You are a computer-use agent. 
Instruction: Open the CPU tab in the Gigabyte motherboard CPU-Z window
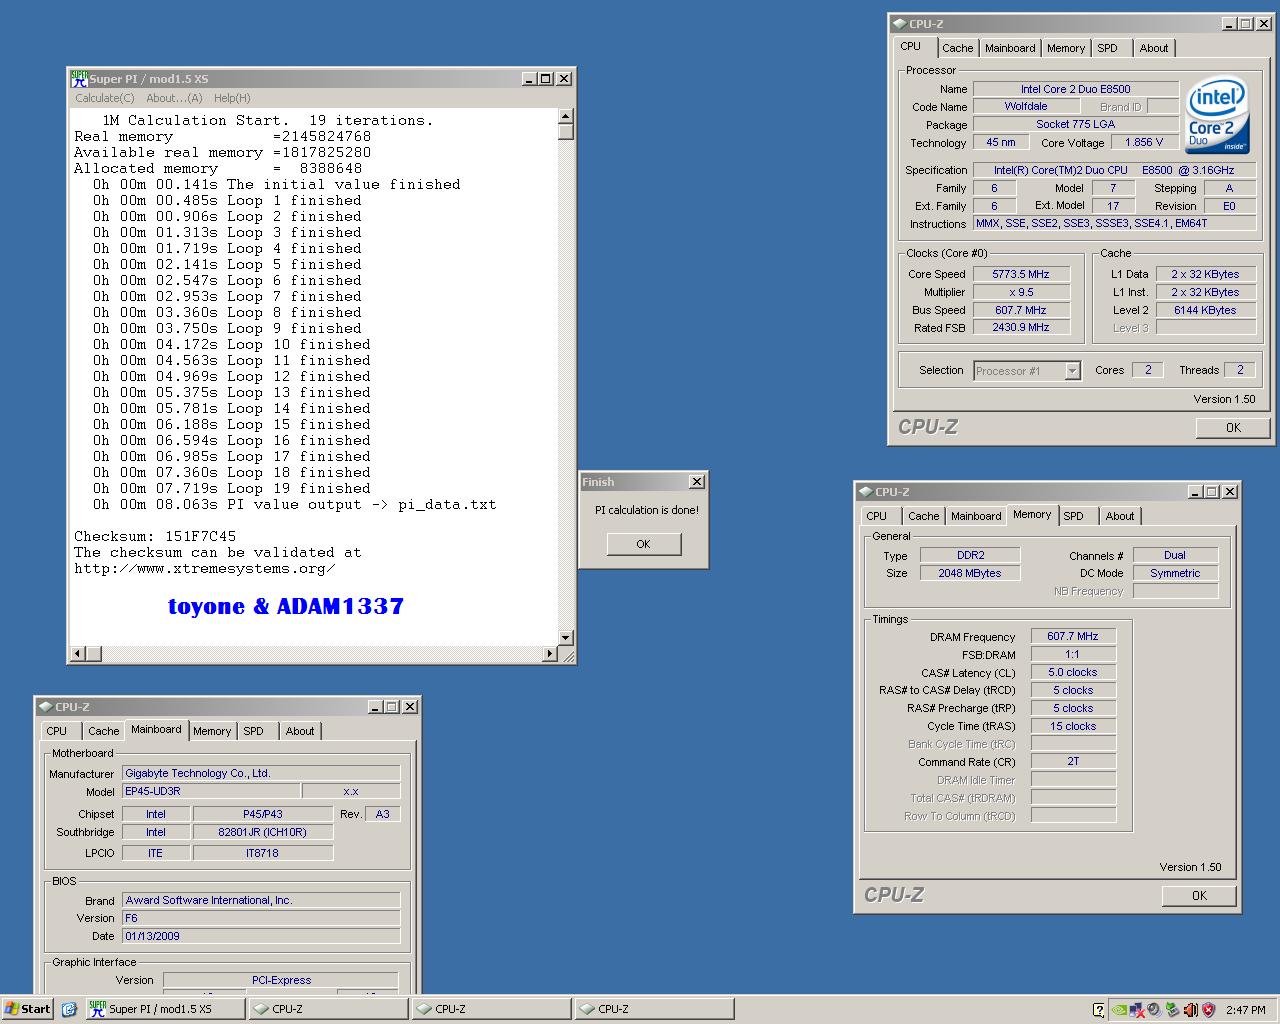(x=57, y=731)
